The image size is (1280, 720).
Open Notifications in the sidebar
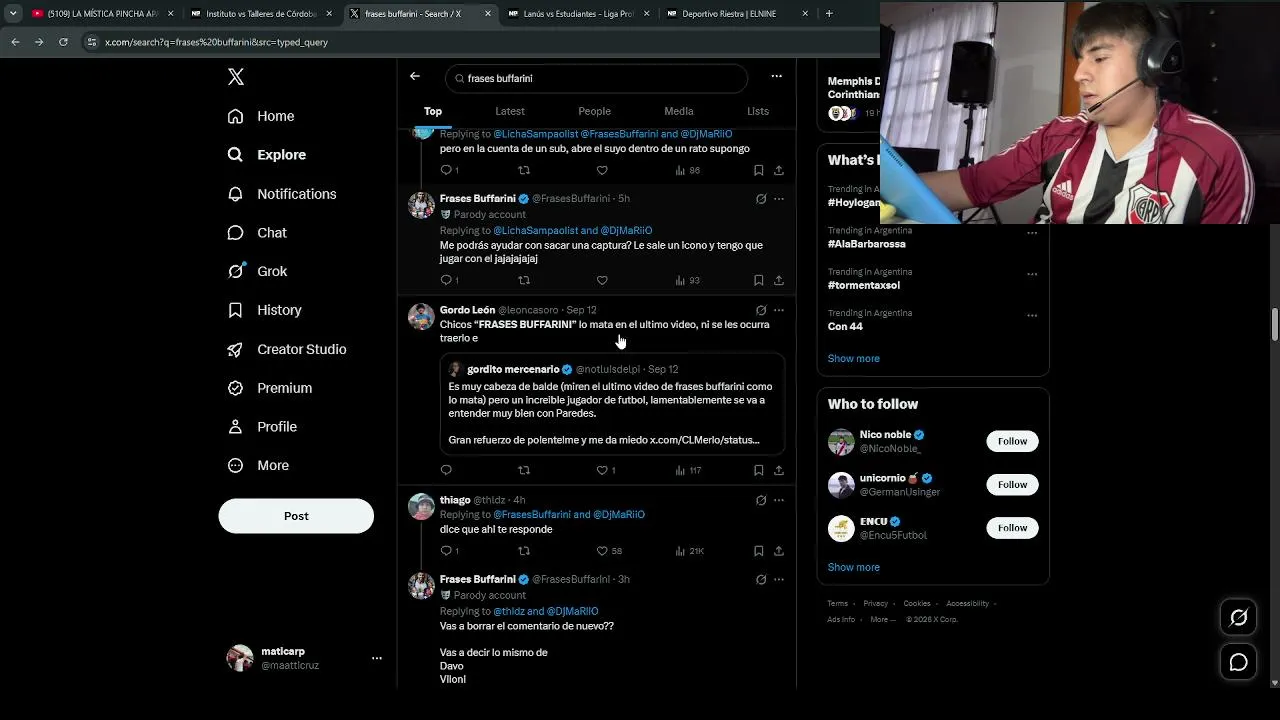282,194
